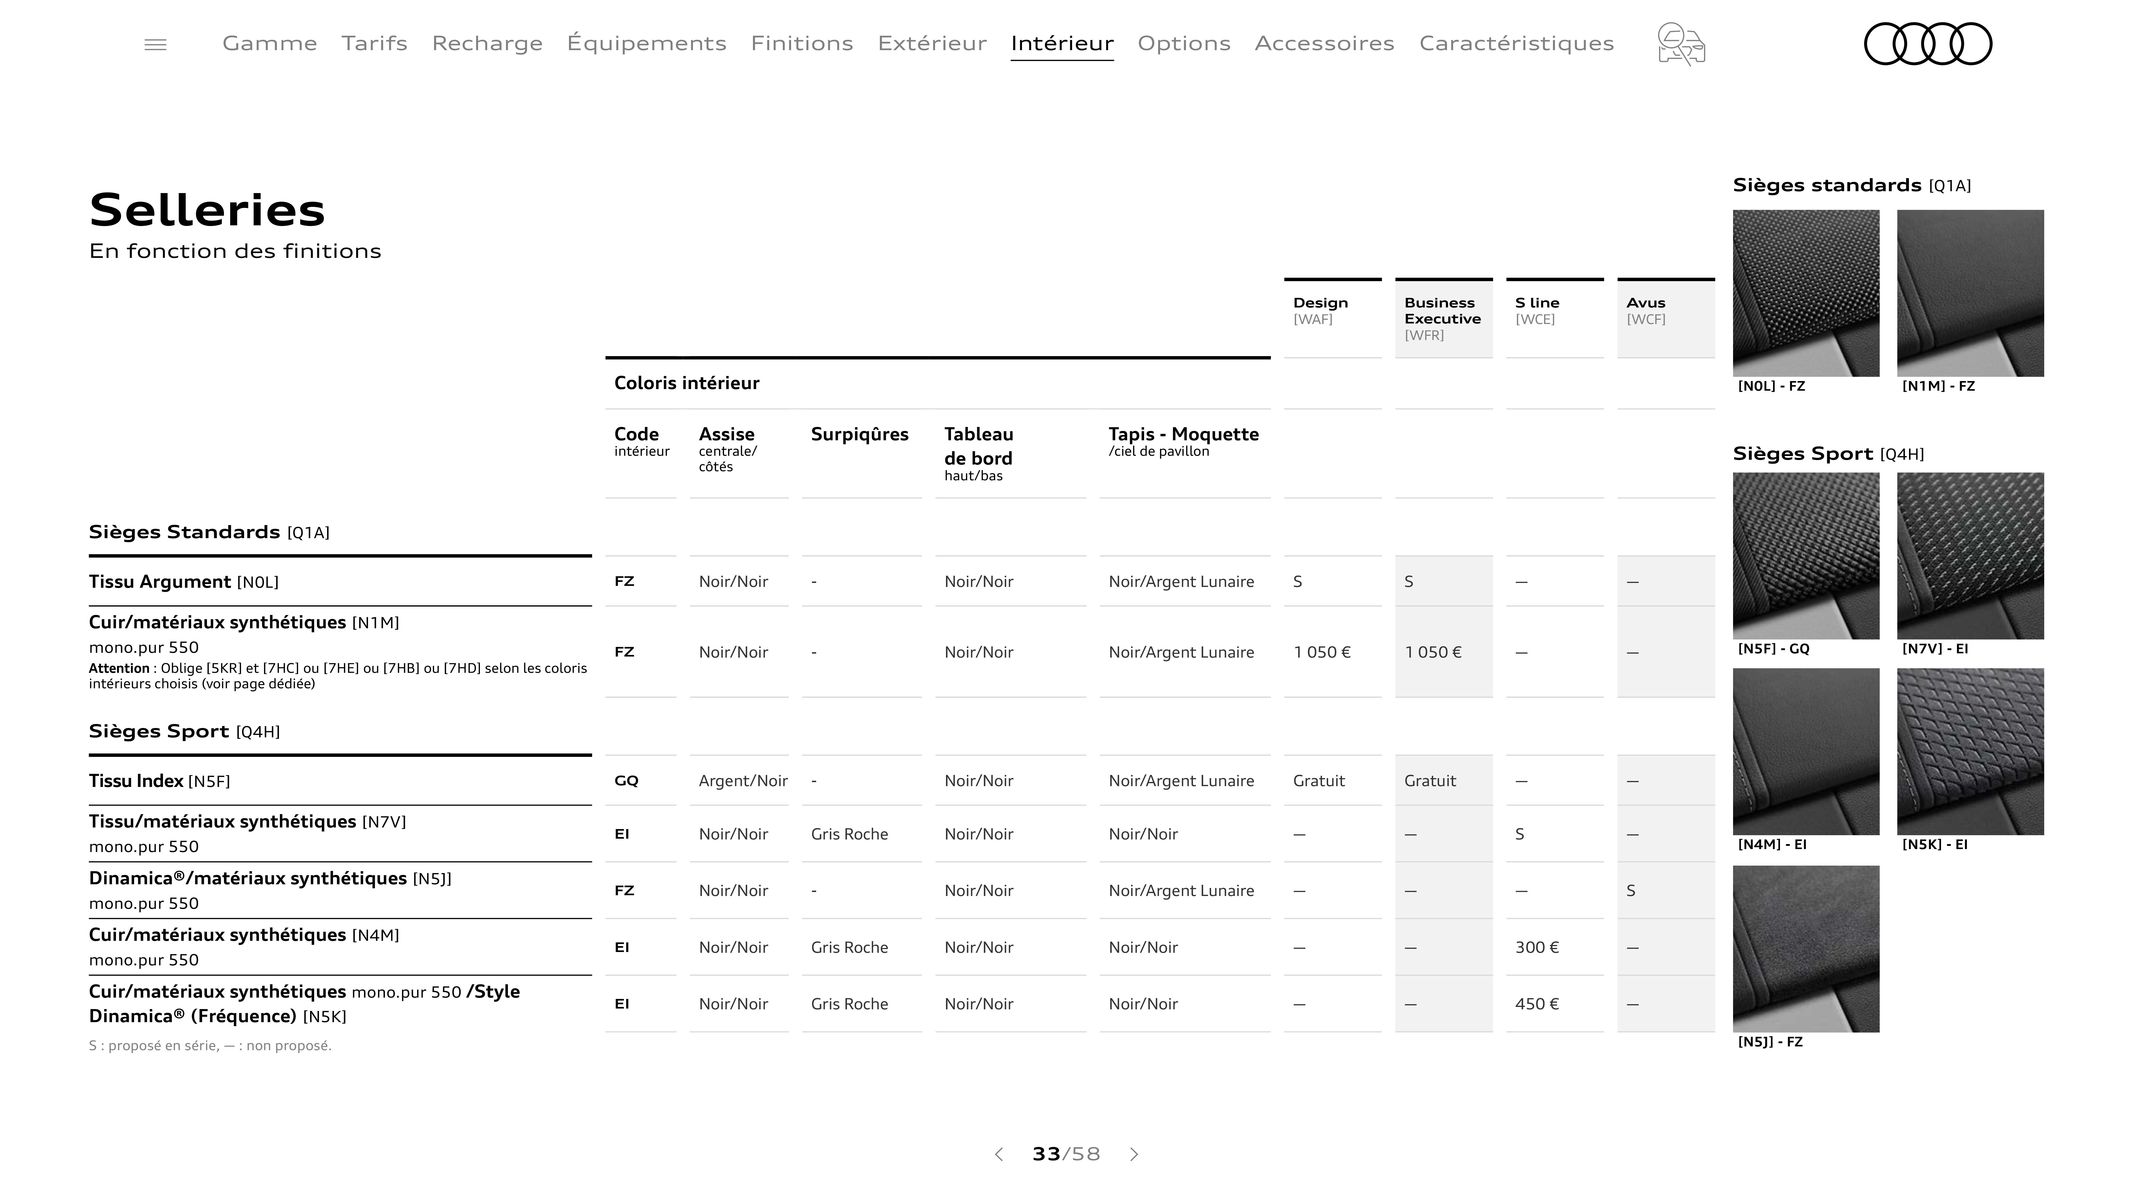
Task: Click Dinamica®/matériaux synthétiques [N5J] label
Action: tap(270, 878)
